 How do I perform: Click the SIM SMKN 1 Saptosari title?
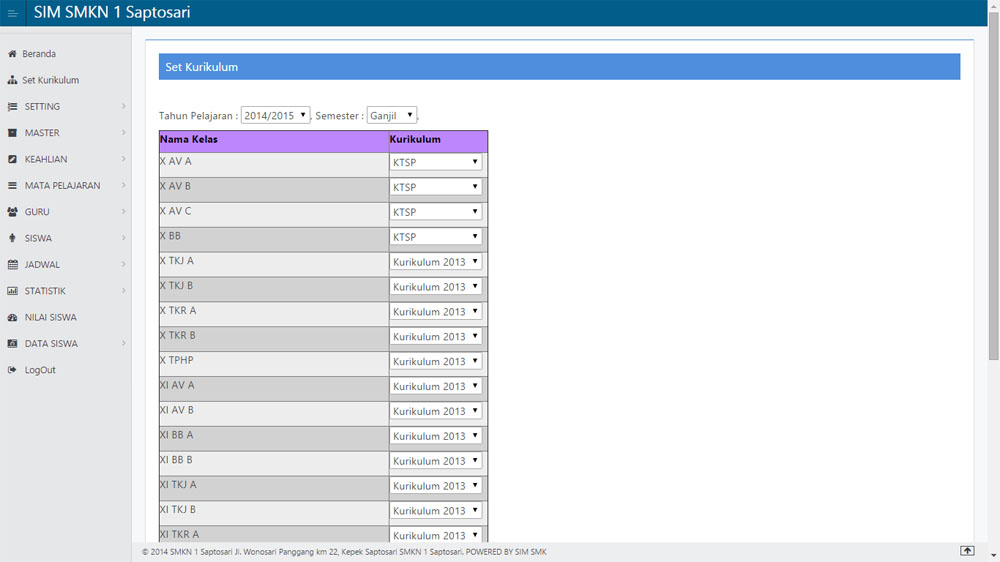[112, 13]
